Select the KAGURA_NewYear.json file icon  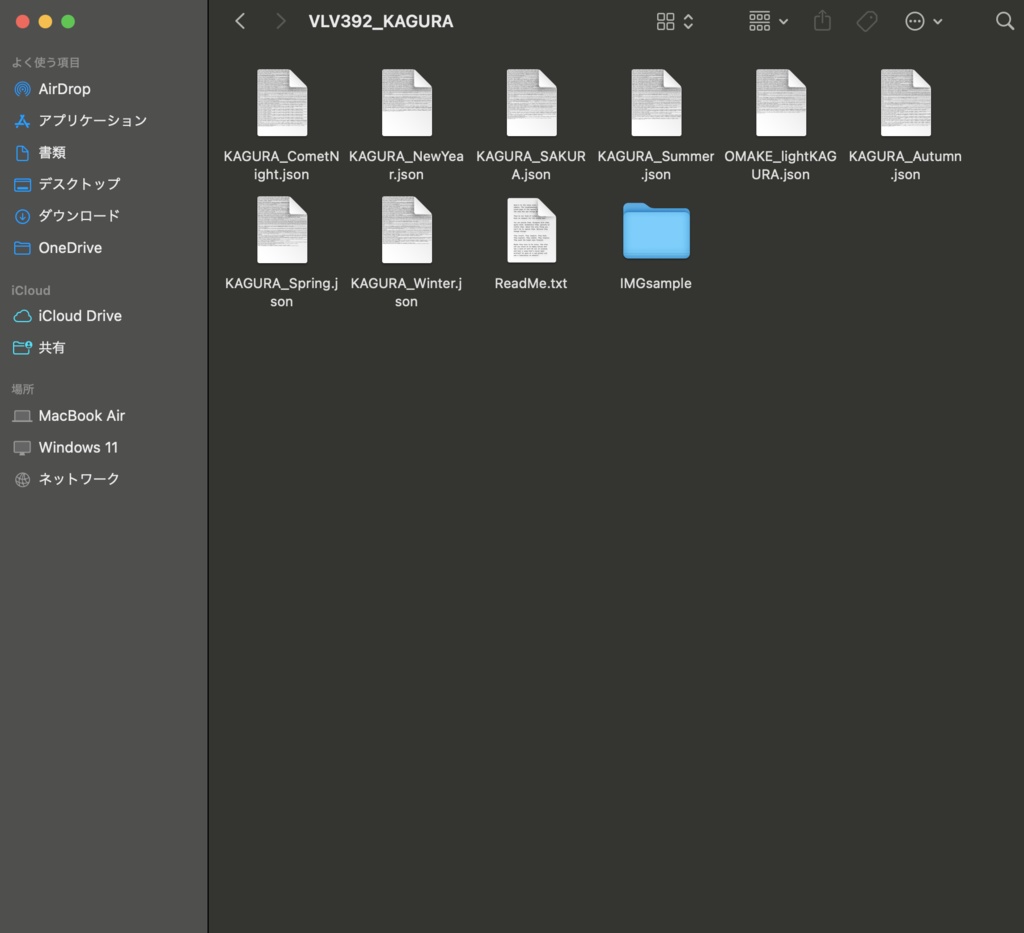pyautogui.click(x=407, y=103)
